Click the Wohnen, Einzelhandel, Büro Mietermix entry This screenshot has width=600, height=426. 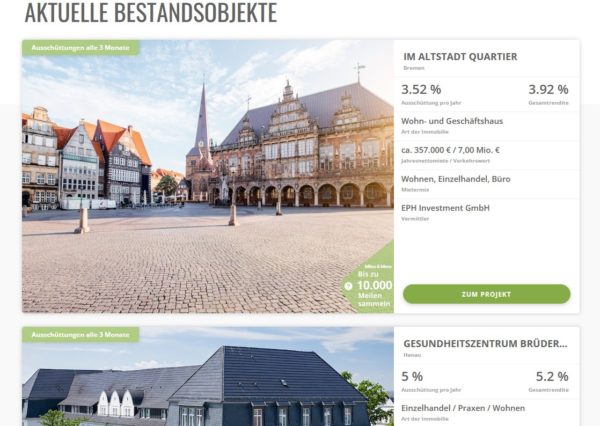(x=456, y=179)
